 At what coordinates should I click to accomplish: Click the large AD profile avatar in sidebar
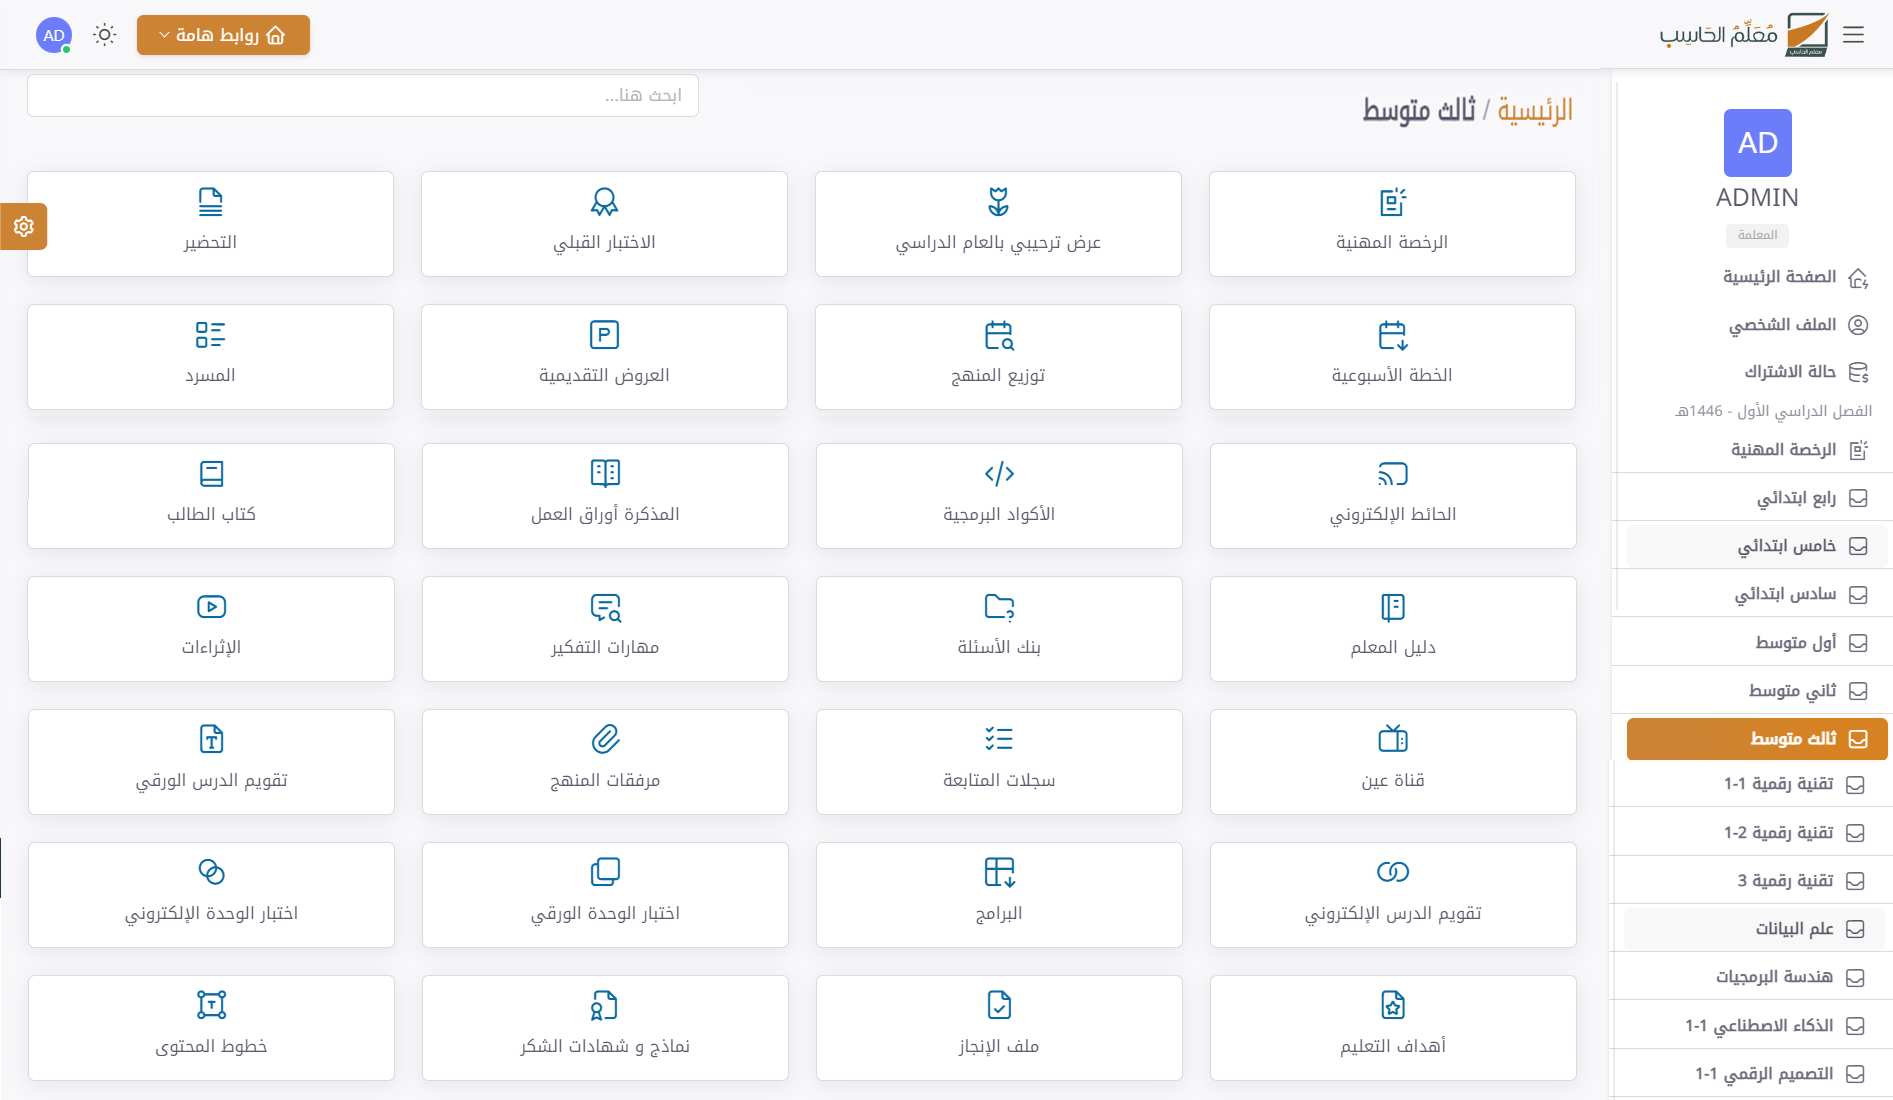coord(1757,143)
